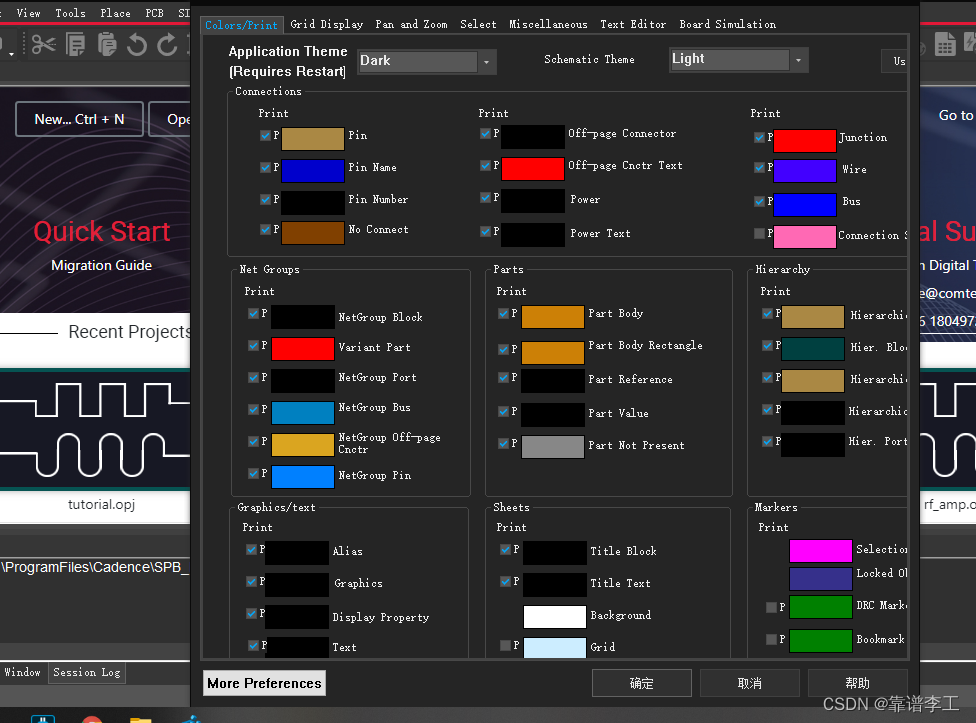976x723 pixels.
Task: Open the Schematic Theme dropdown showing Light
Action: click(739, 60)
